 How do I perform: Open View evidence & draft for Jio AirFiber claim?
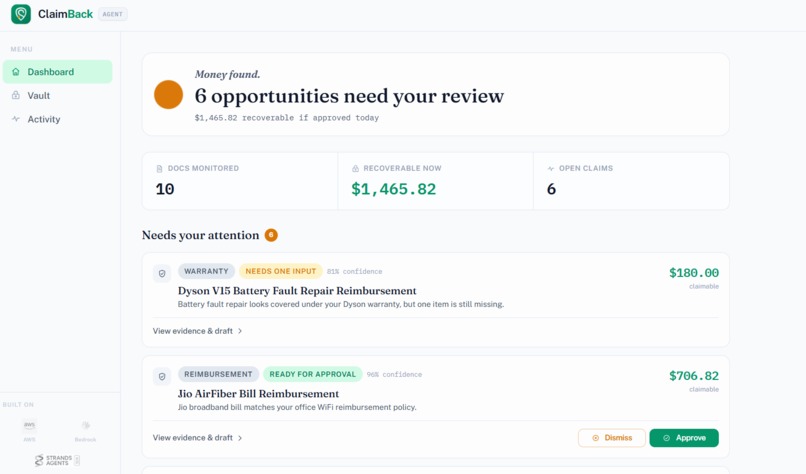[x=193, y=438]
